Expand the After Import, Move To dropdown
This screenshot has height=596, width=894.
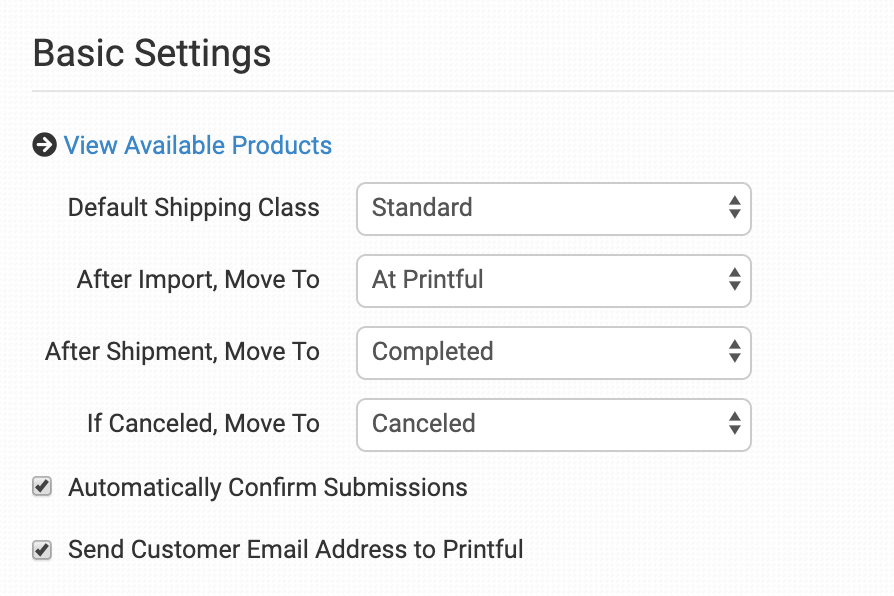(553, 280)
